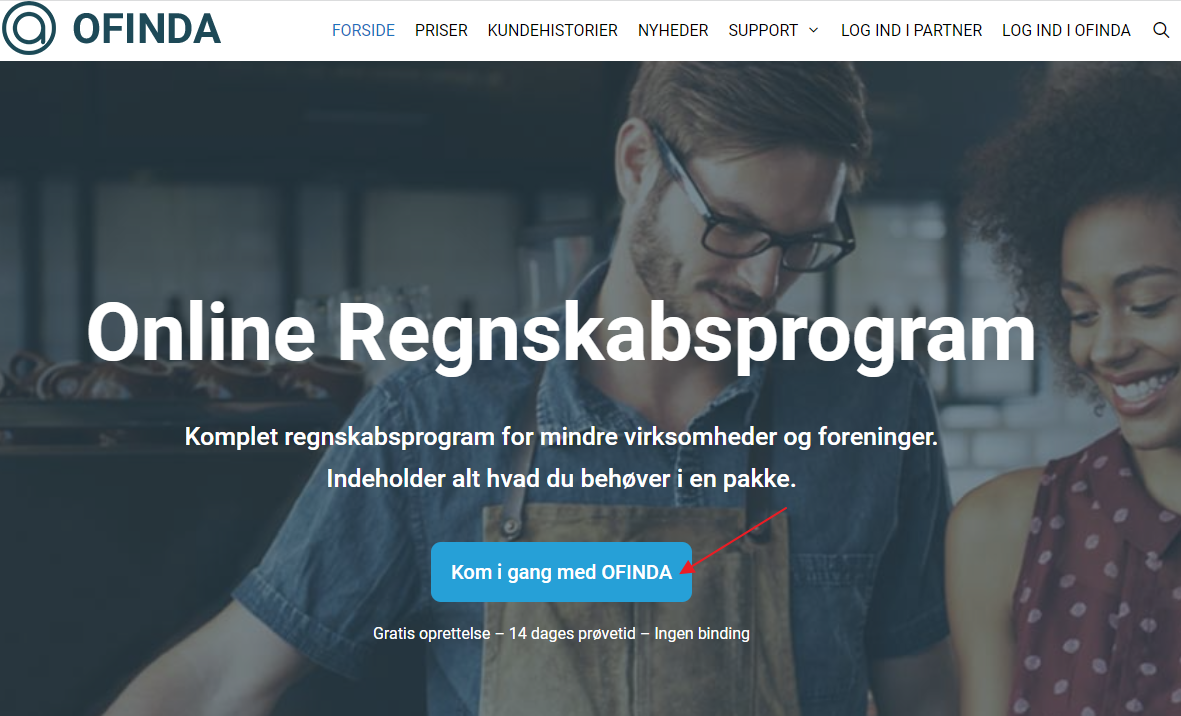This screenshot has width=1181, height=716.
Task: Go to the FORSIDE menu item
Action: (x=363, y=30)
